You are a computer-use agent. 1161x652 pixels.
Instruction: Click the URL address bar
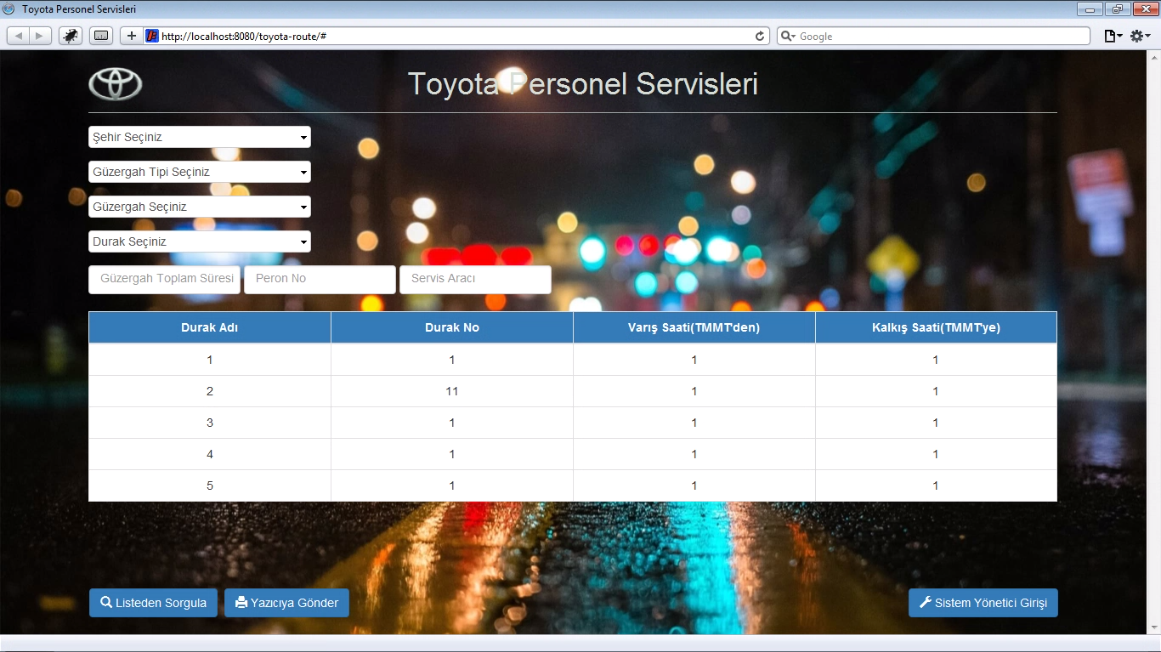click(455, 36)
